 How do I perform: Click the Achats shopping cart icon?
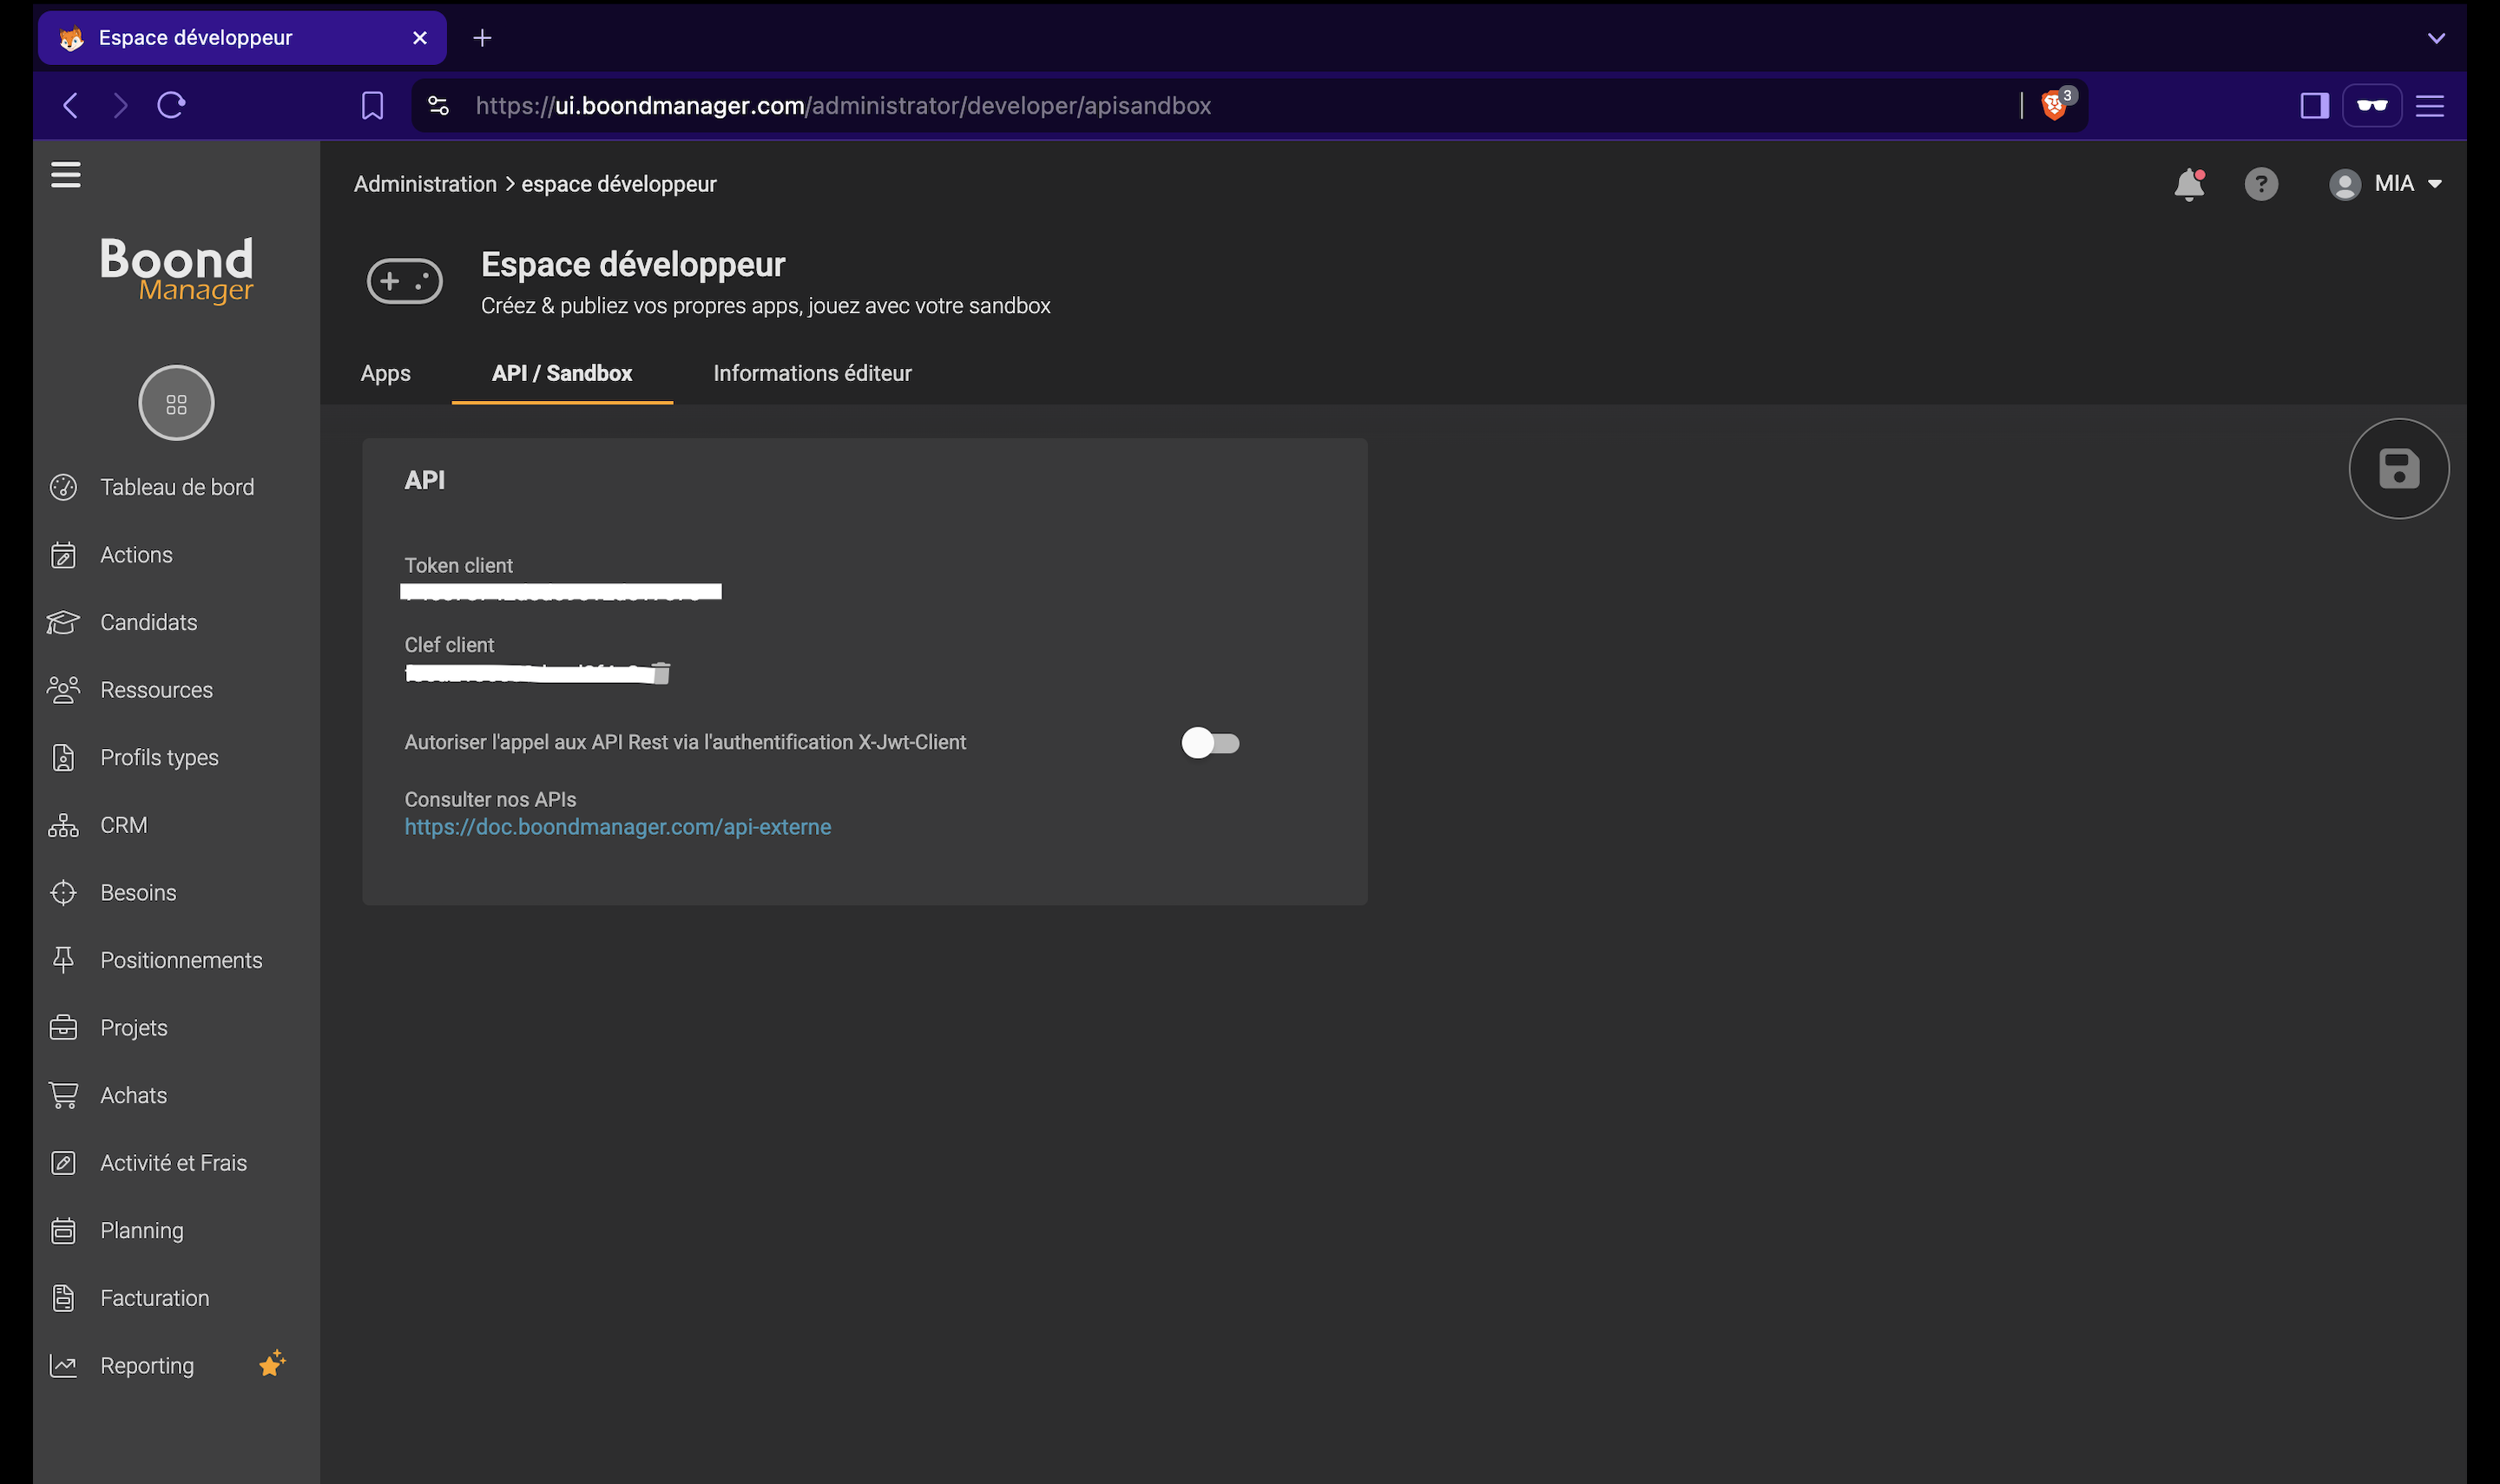coord(63,1095)
